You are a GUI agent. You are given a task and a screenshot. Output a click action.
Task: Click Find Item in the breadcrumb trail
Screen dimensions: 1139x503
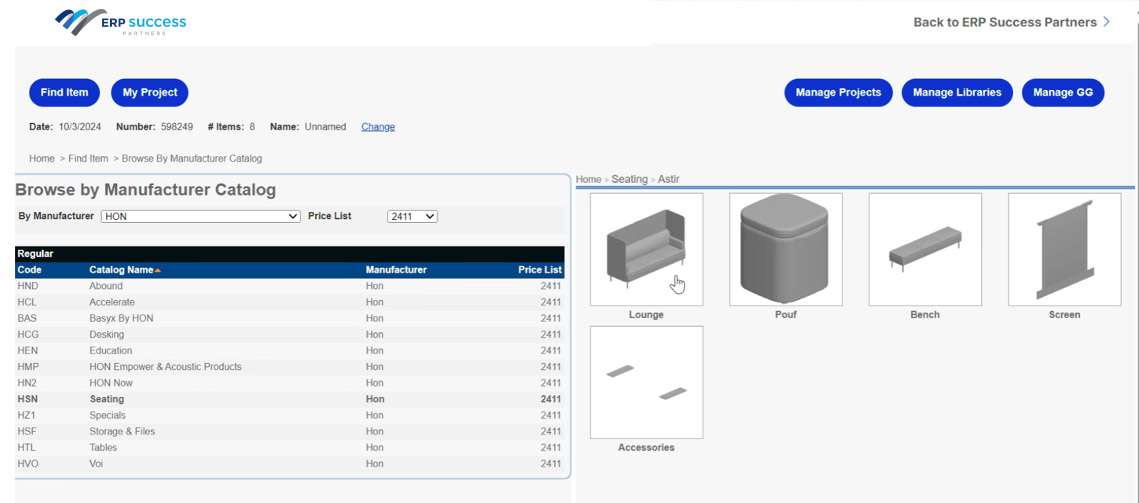(x=89, y=158)
